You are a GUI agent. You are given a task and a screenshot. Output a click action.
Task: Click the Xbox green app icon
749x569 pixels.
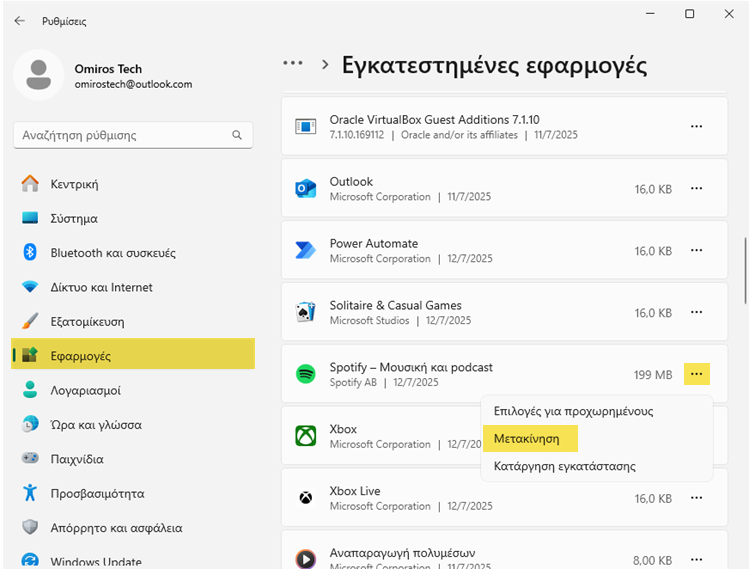305,436
